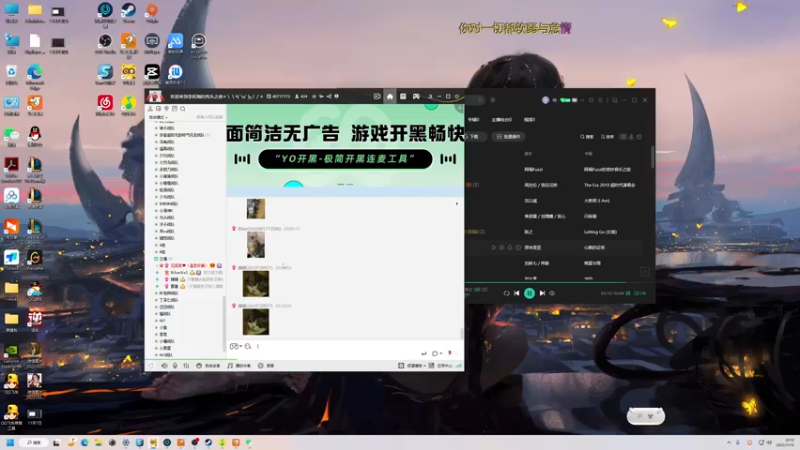The height and width of the screenshot is (450, 800).
Task: Open the equalizer sliders icon in YY bottom bar
Action: [x=186, y=366]
